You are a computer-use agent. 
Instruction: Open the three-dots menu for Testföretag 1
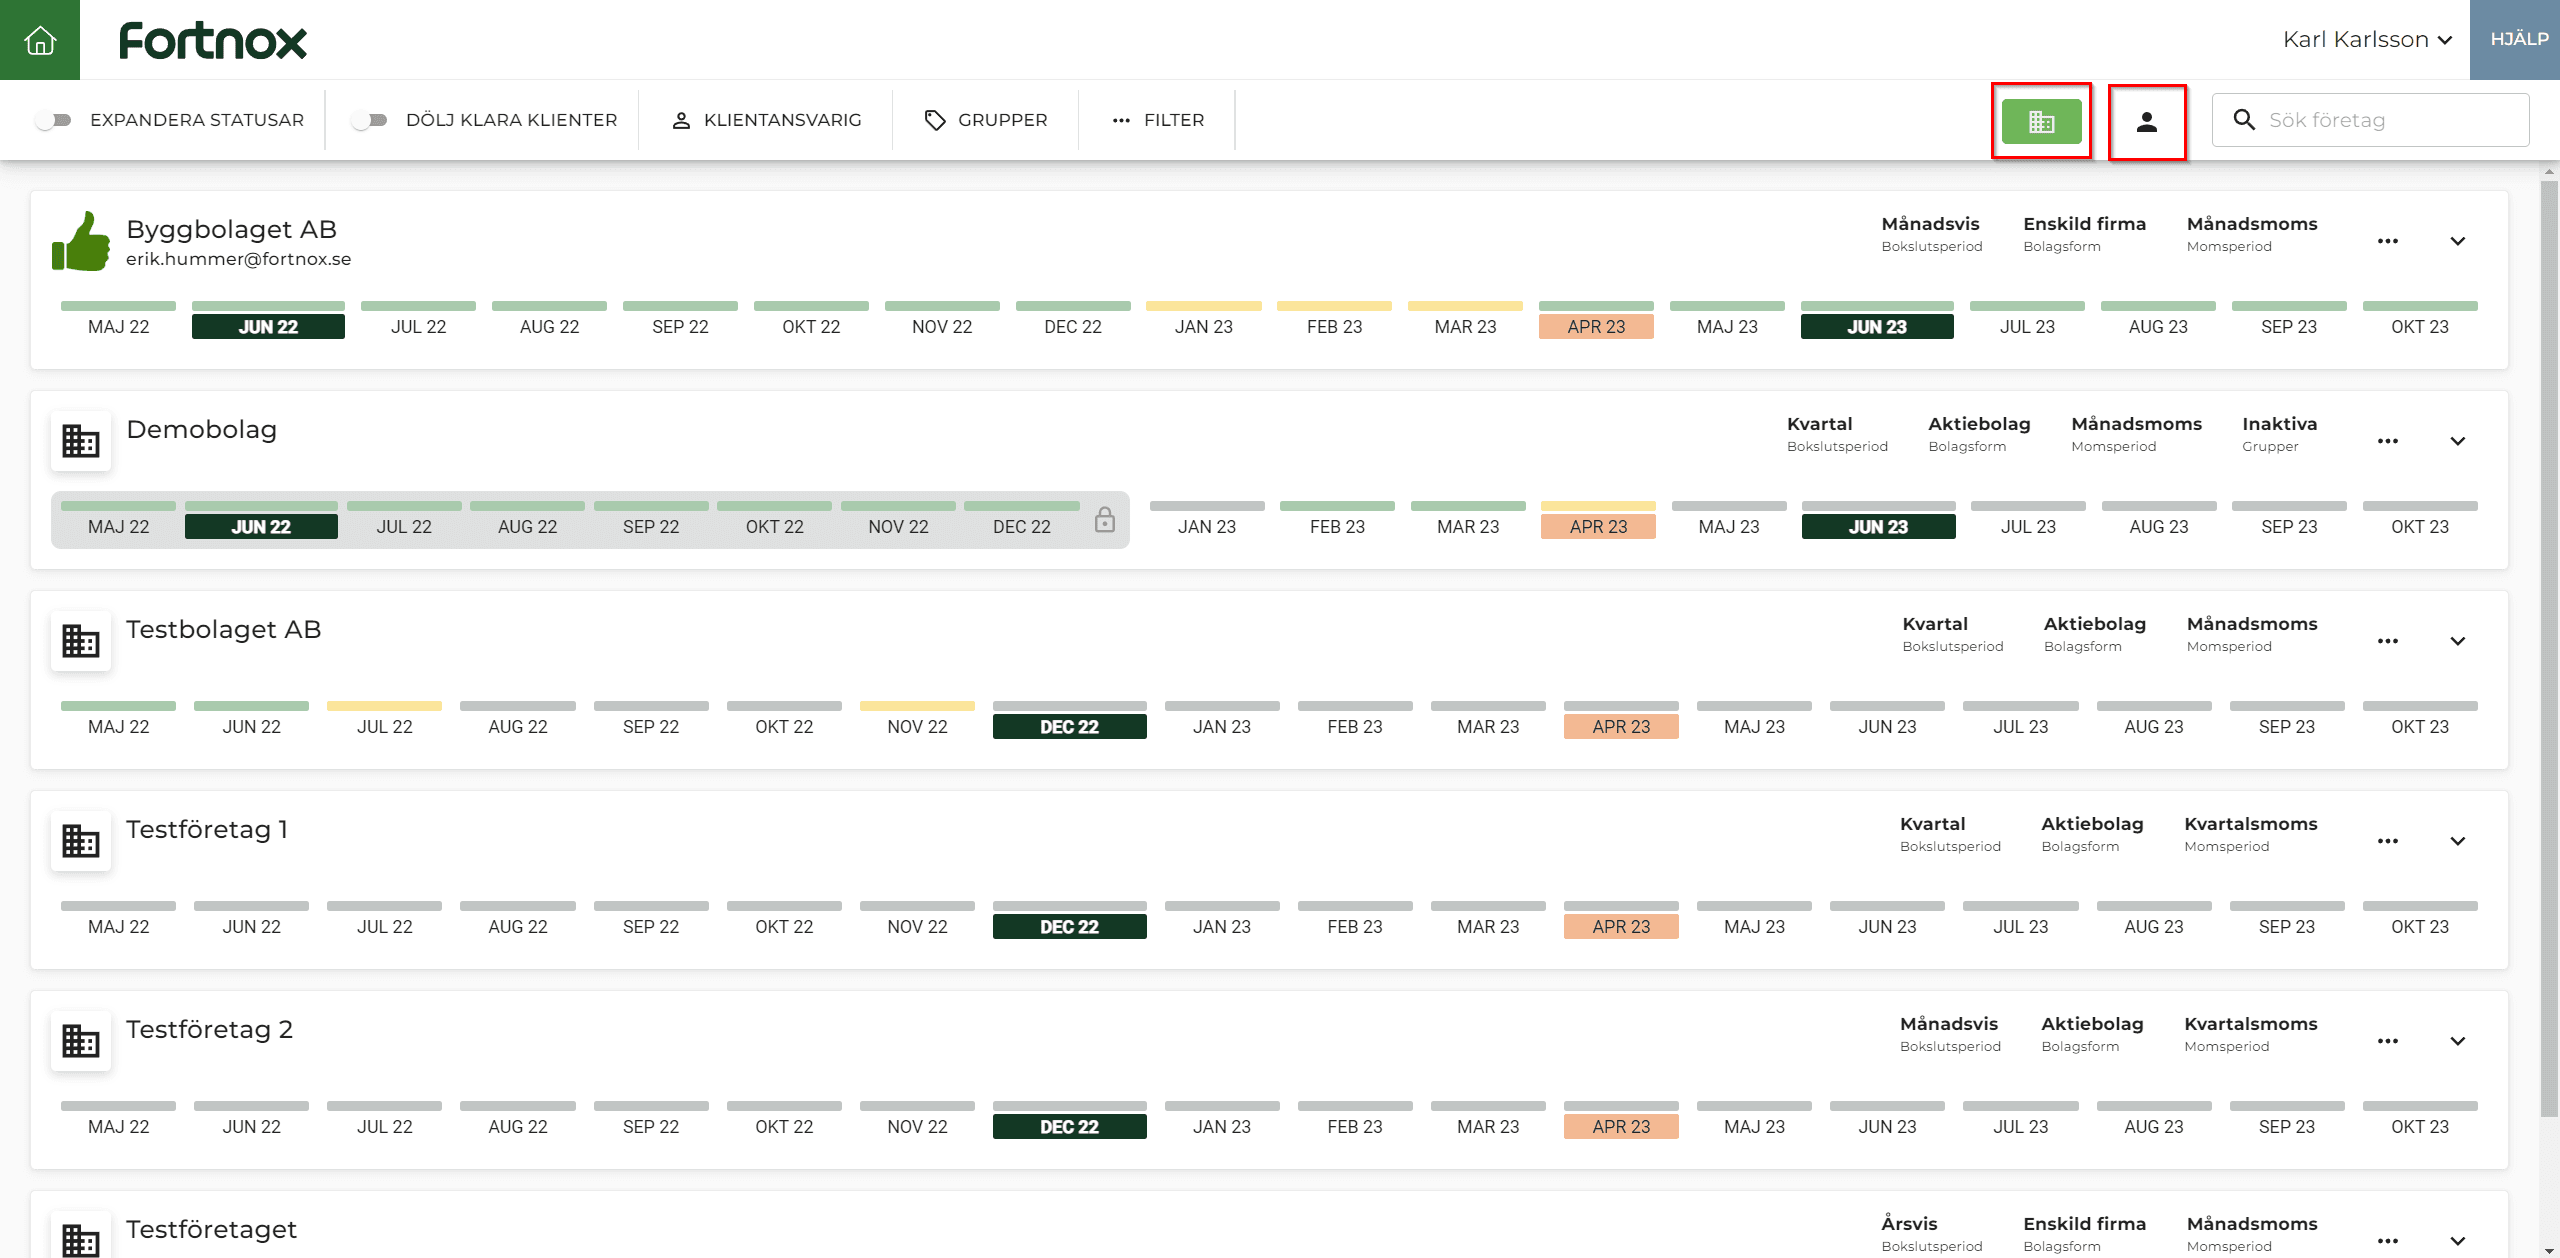pos(2388,841)
